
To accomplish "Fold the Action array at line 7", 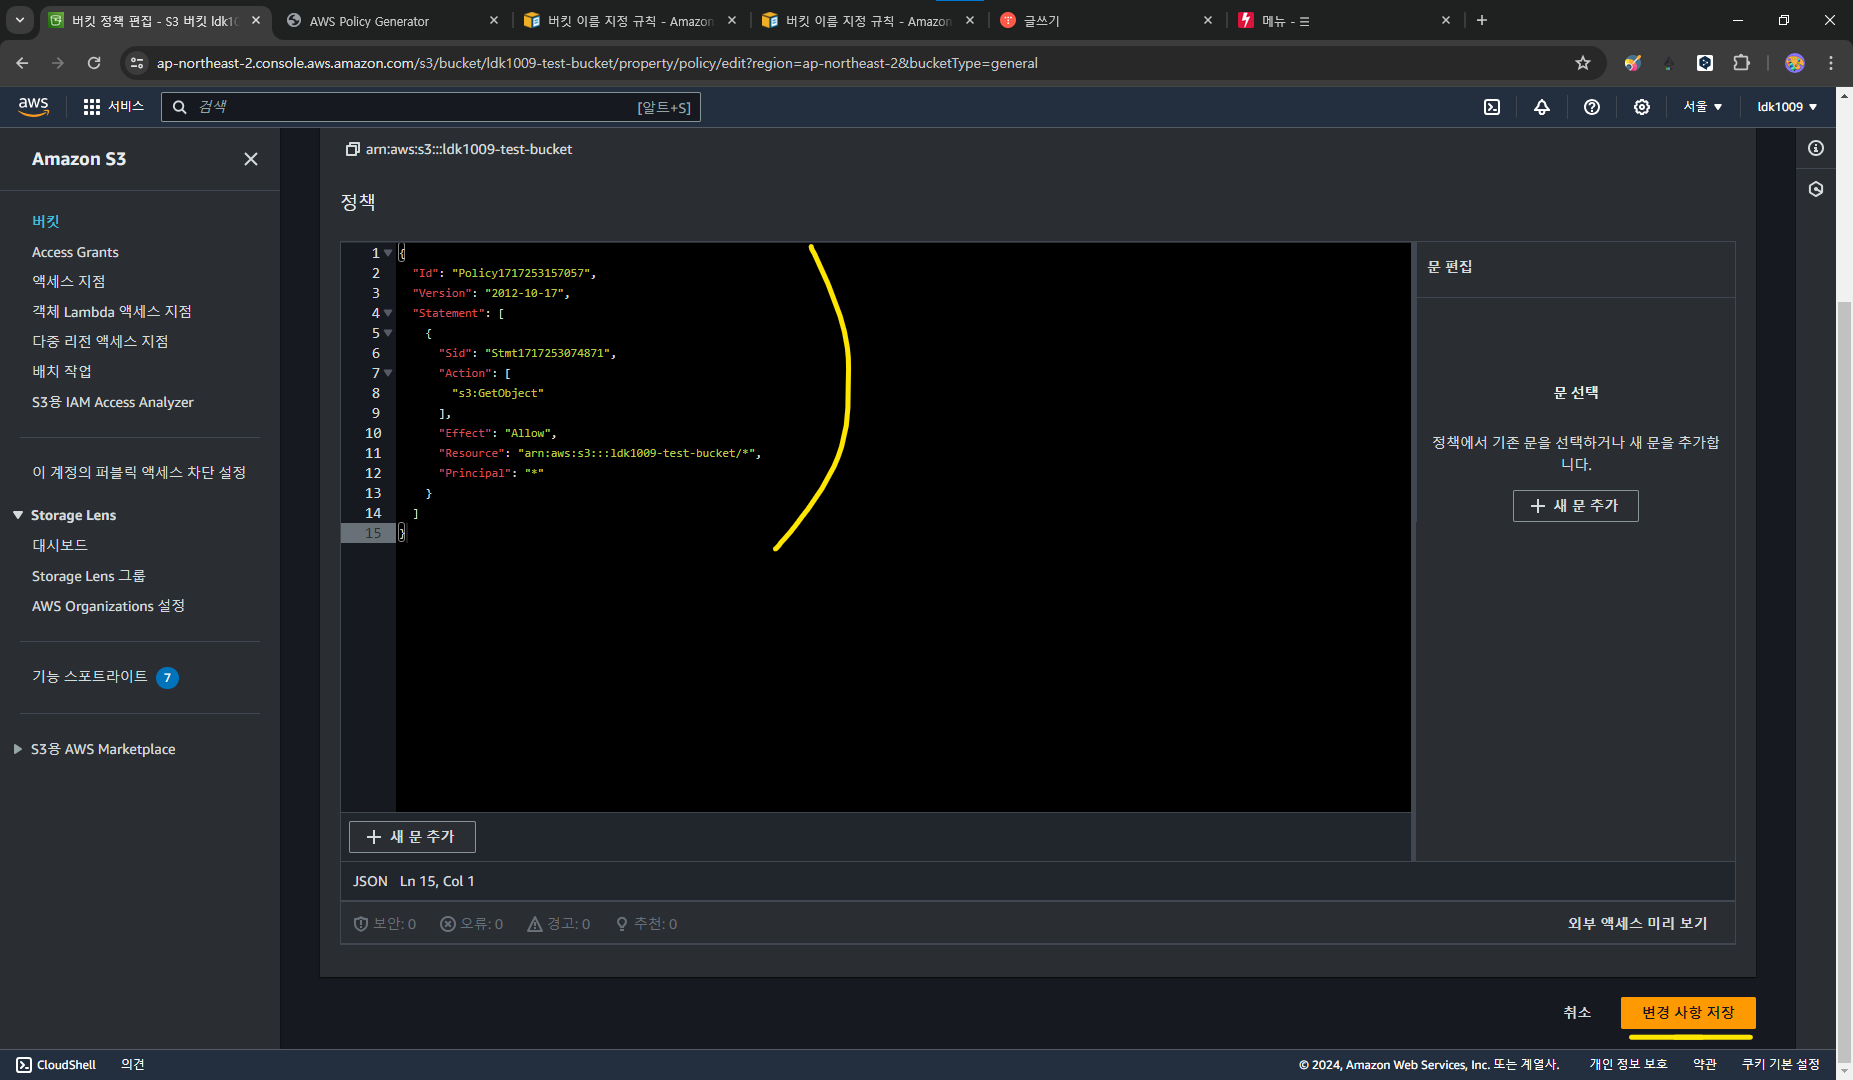I will (388, 373).
